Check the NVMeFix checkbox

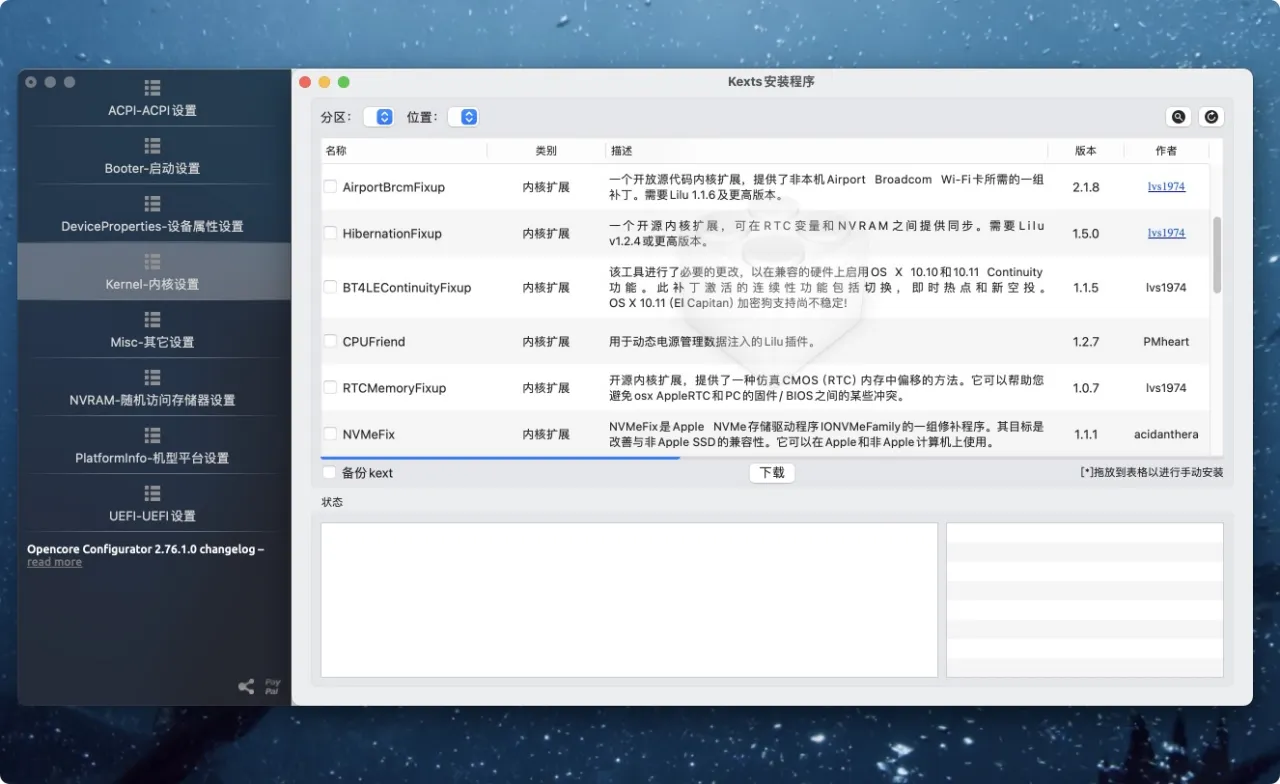click(330, 434)
